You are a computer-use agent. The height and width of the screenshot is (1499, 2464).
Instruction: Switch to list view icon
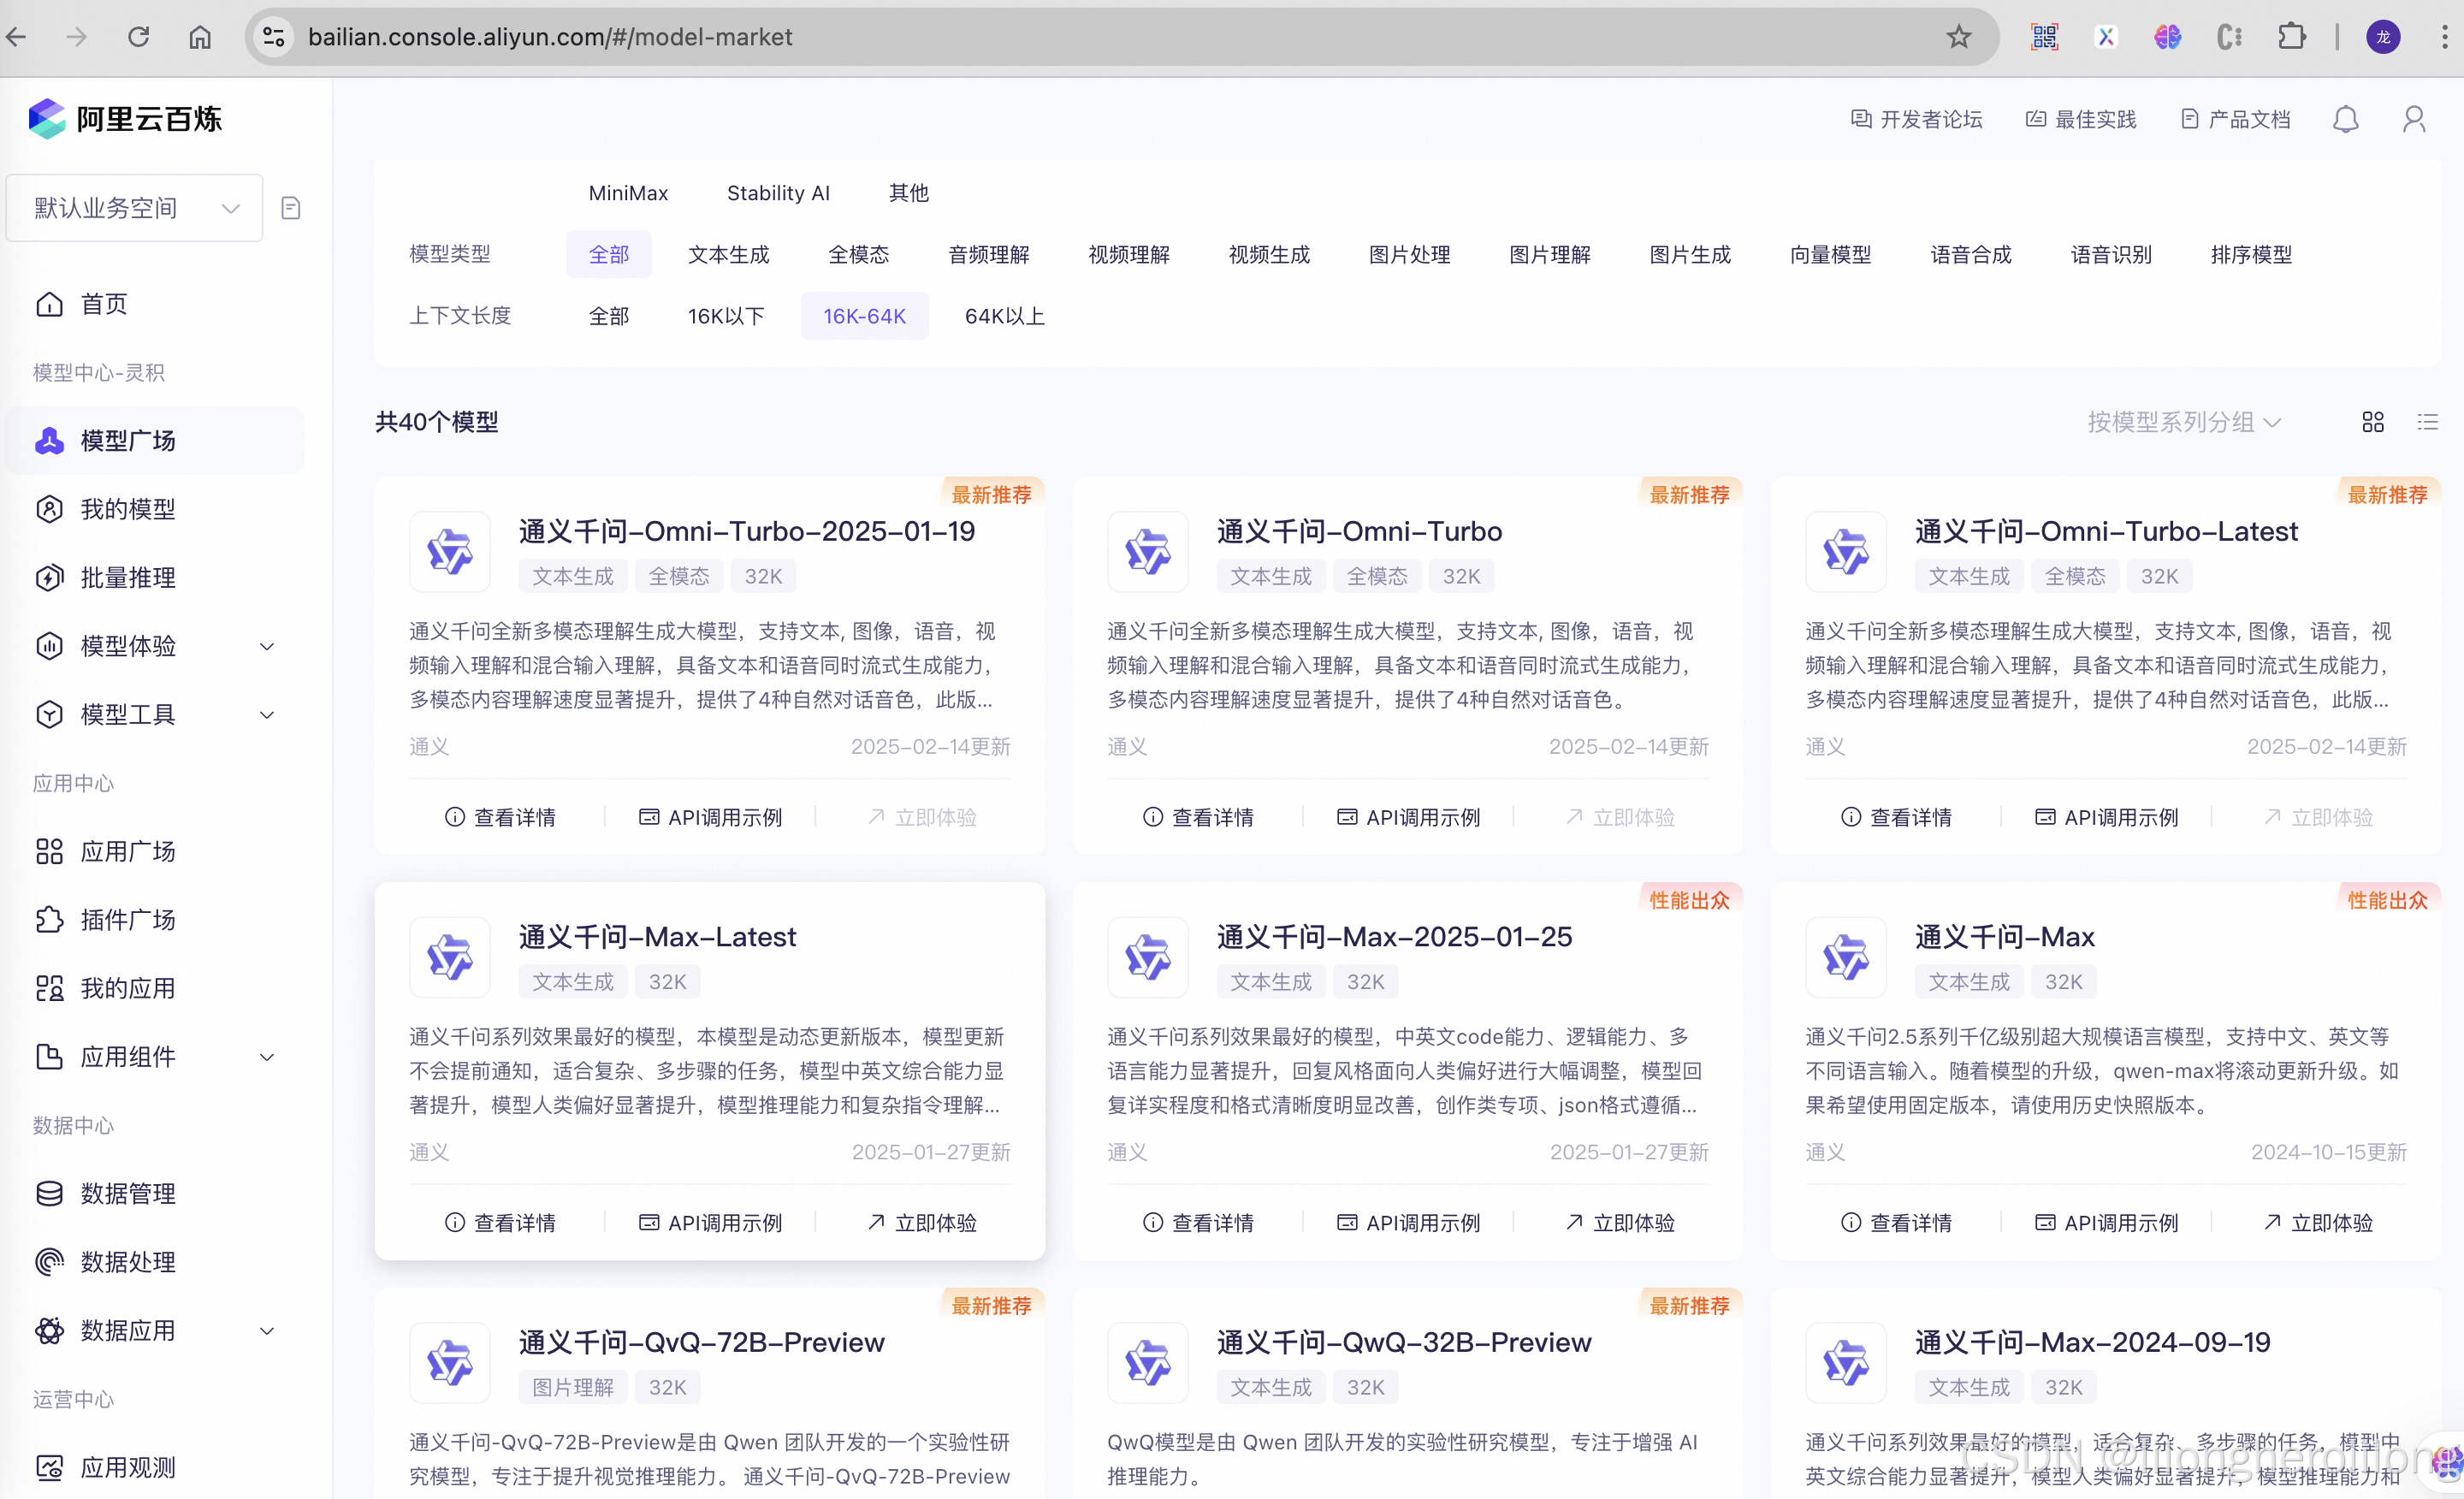pyautogui.click(x=2427, y=422)
